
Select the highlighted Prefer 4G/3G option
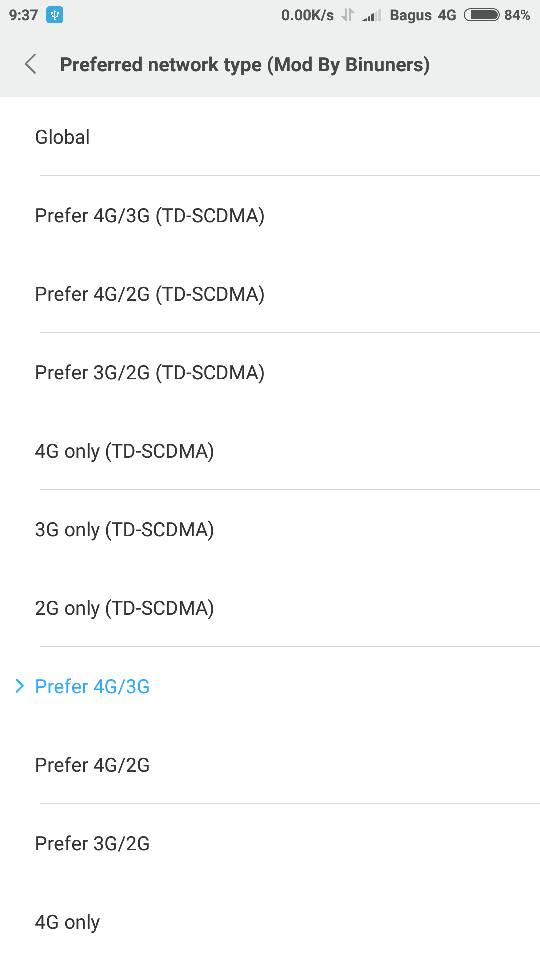tap(270, 686)
